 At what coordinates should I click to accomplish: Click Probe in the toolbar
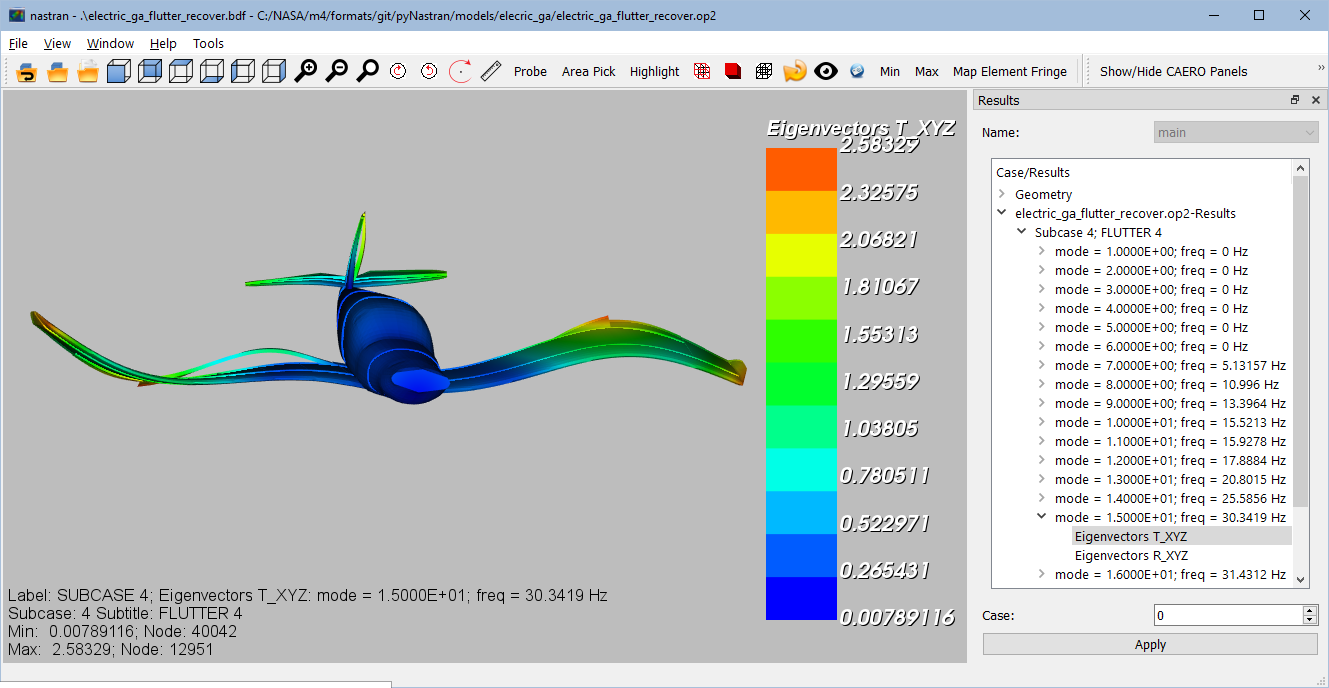tap(530, 71)
